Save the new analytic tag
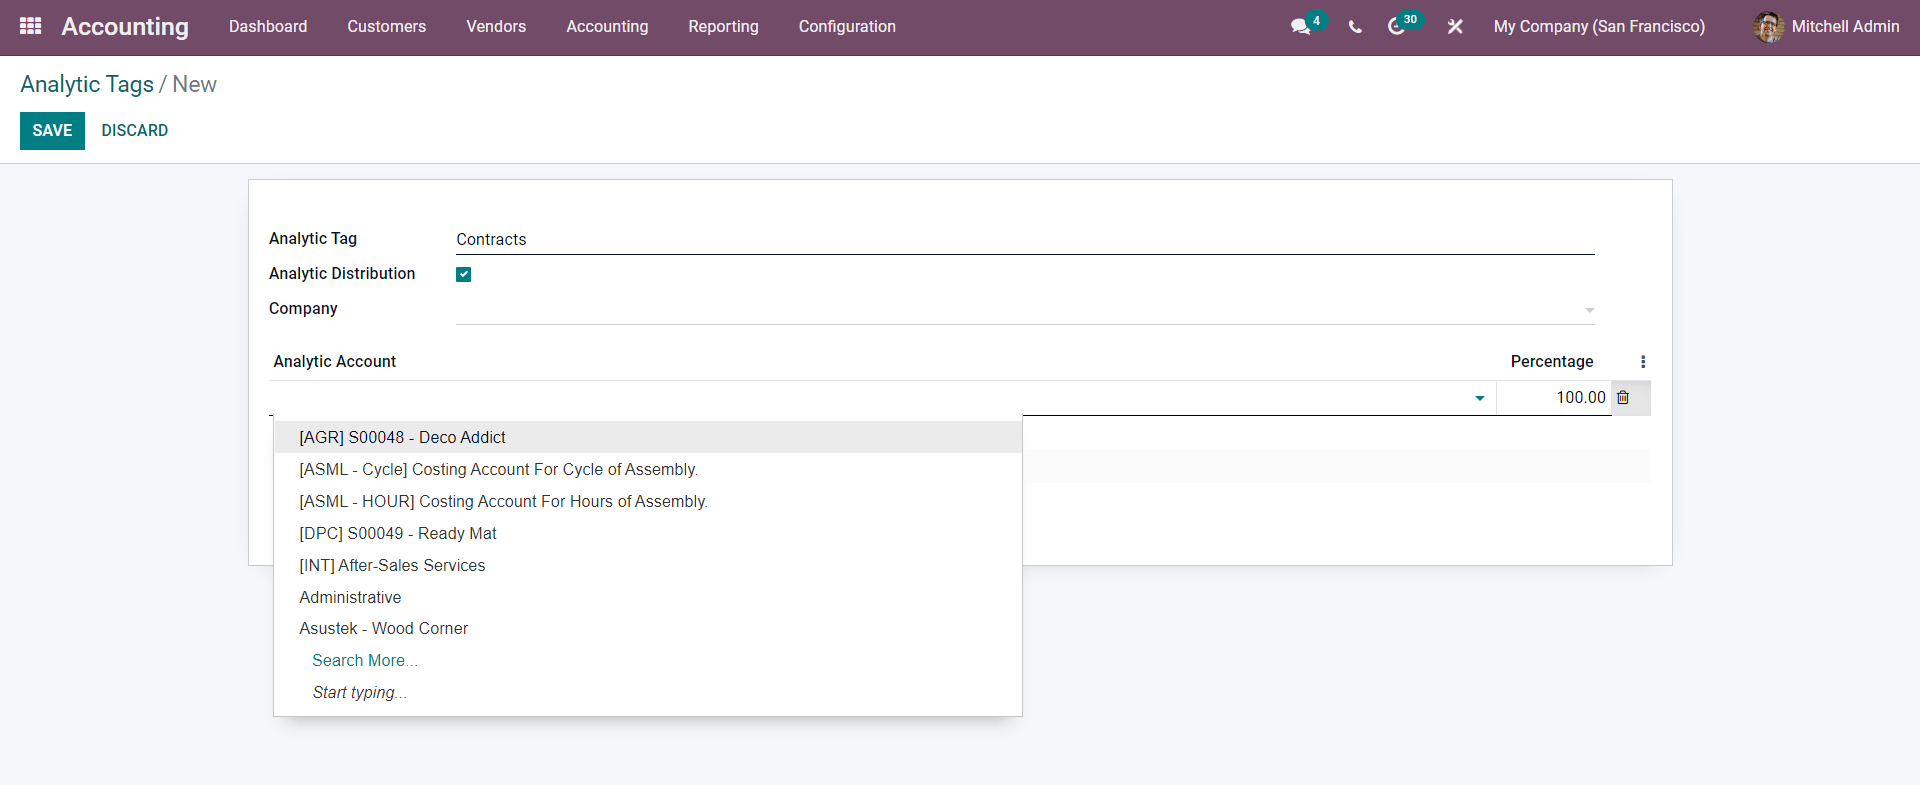Image resolution: width=1920 pixels, height=785 pixels. pyautogui.click(x=52, y=131)
